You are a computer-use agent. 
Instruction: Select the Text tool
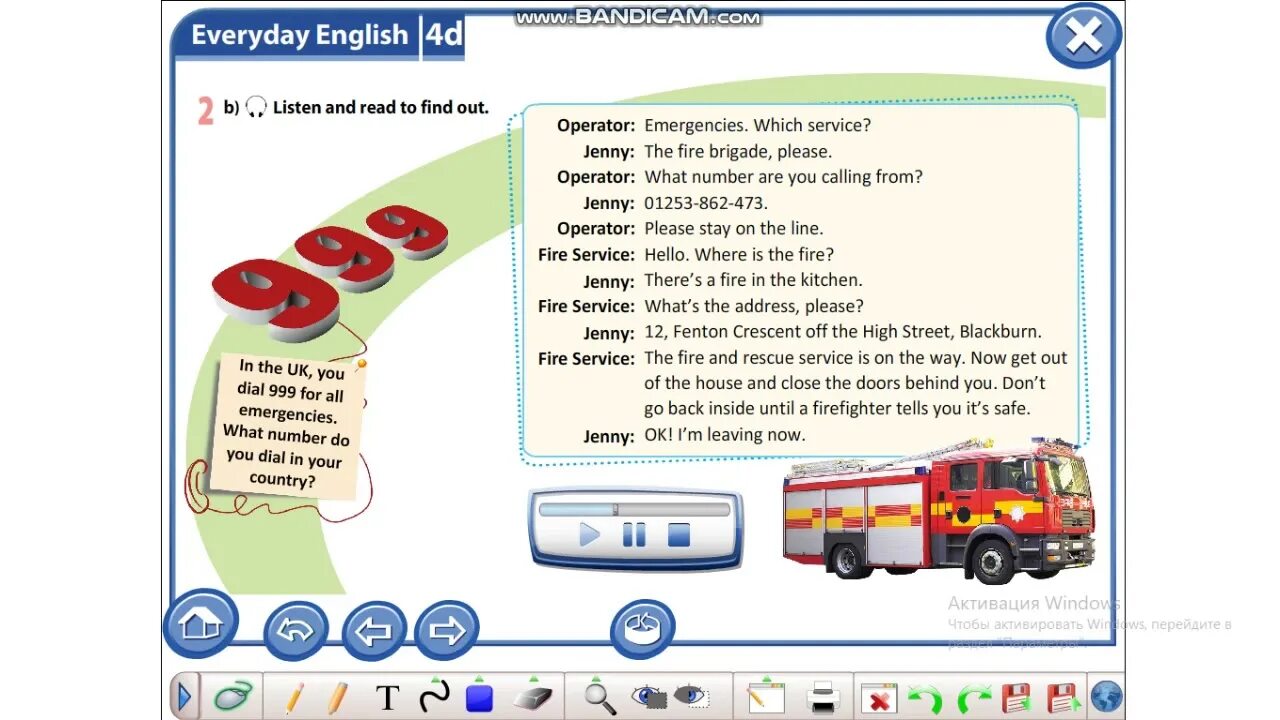click(388, 698)
